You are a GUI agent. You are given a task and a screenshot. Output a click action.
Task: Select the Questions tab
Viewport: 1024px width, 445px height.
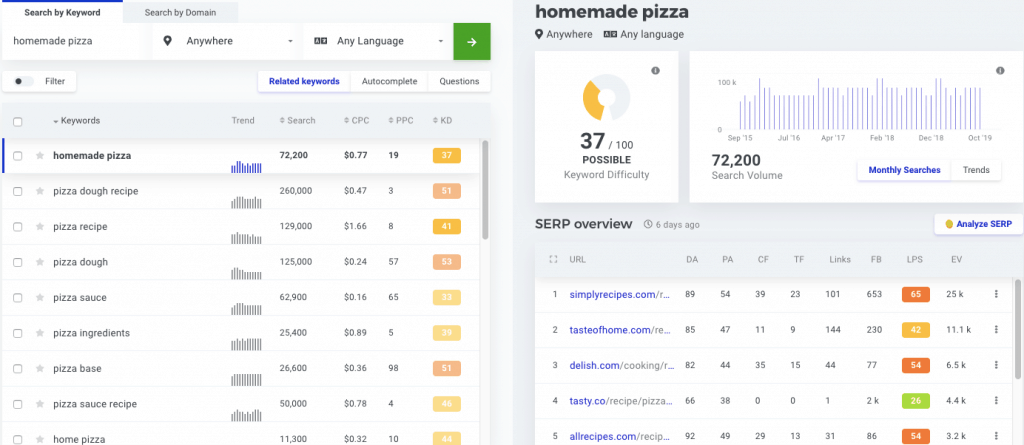tap(459, 82)
